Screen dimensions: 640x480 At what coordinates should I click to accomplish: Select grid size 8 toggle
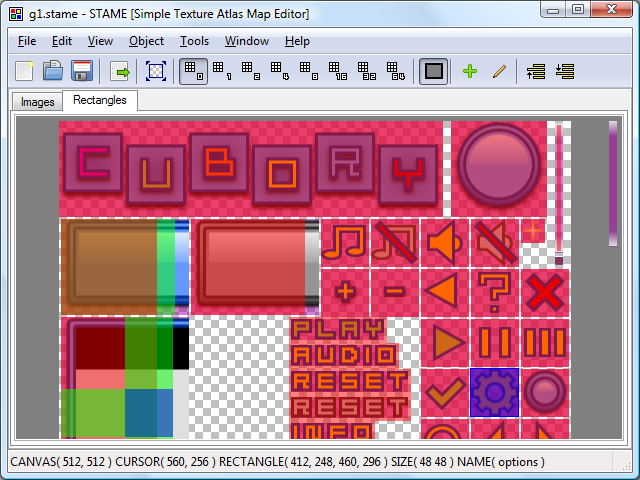(309, 71)
